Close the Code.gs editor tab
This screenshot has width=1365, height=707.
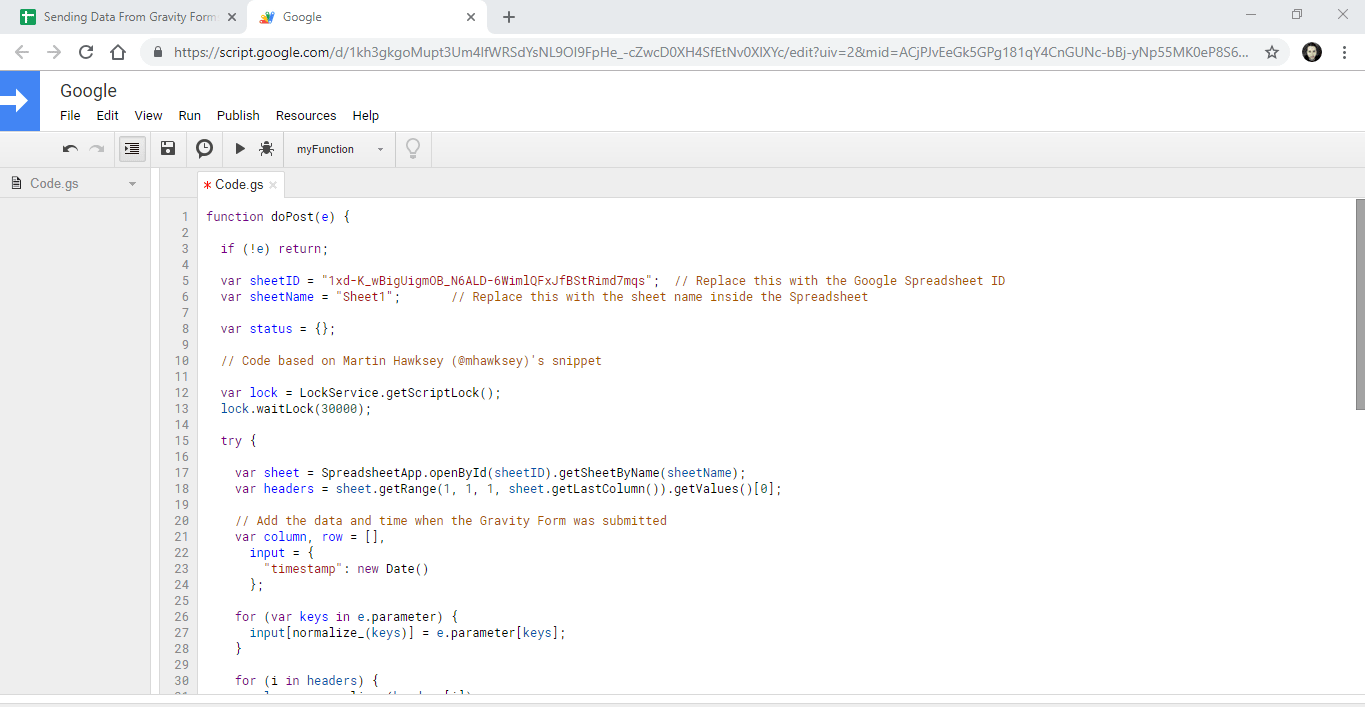tap(273, 185)
